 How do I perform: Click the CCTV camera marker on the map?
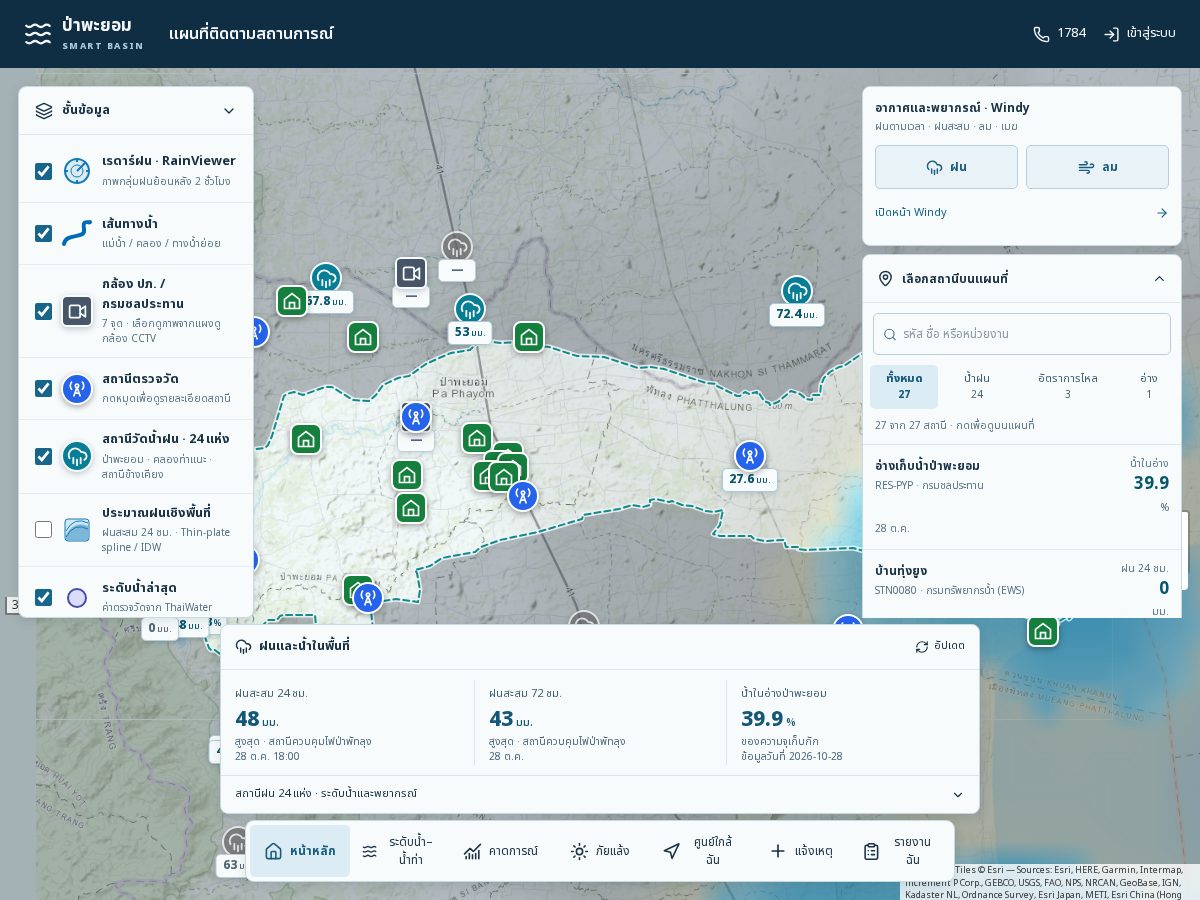[411, 273]
